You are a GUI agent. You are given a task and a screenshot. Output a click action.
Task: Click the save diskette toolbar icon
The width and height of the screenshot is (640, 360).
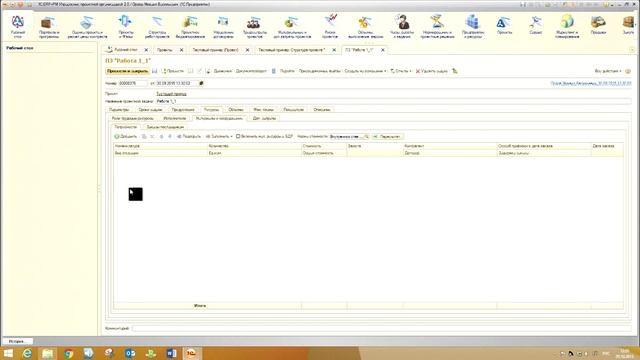155,71
